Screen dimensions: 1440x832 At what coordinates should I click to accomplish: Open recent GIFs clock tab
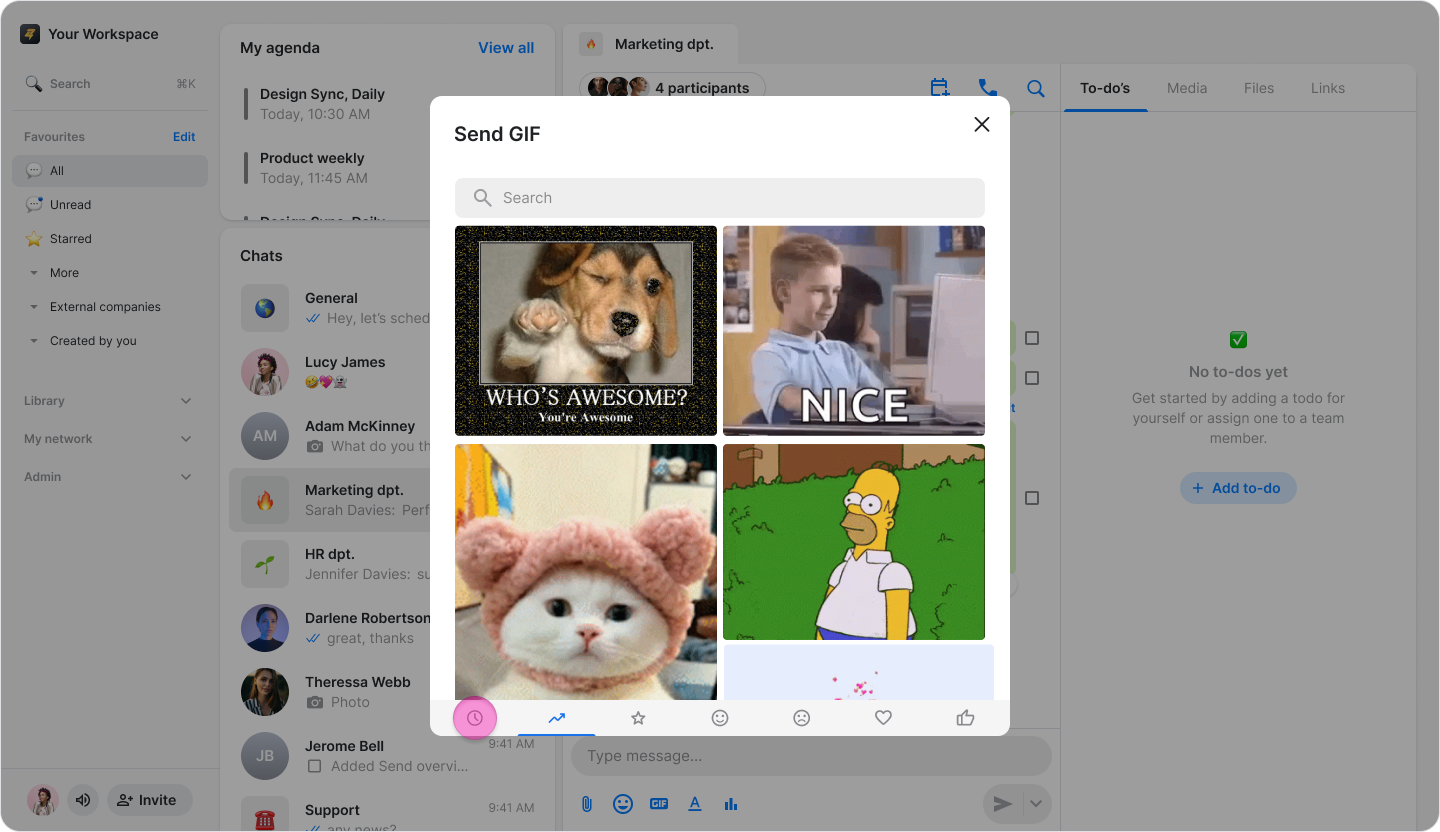[475, 718]
